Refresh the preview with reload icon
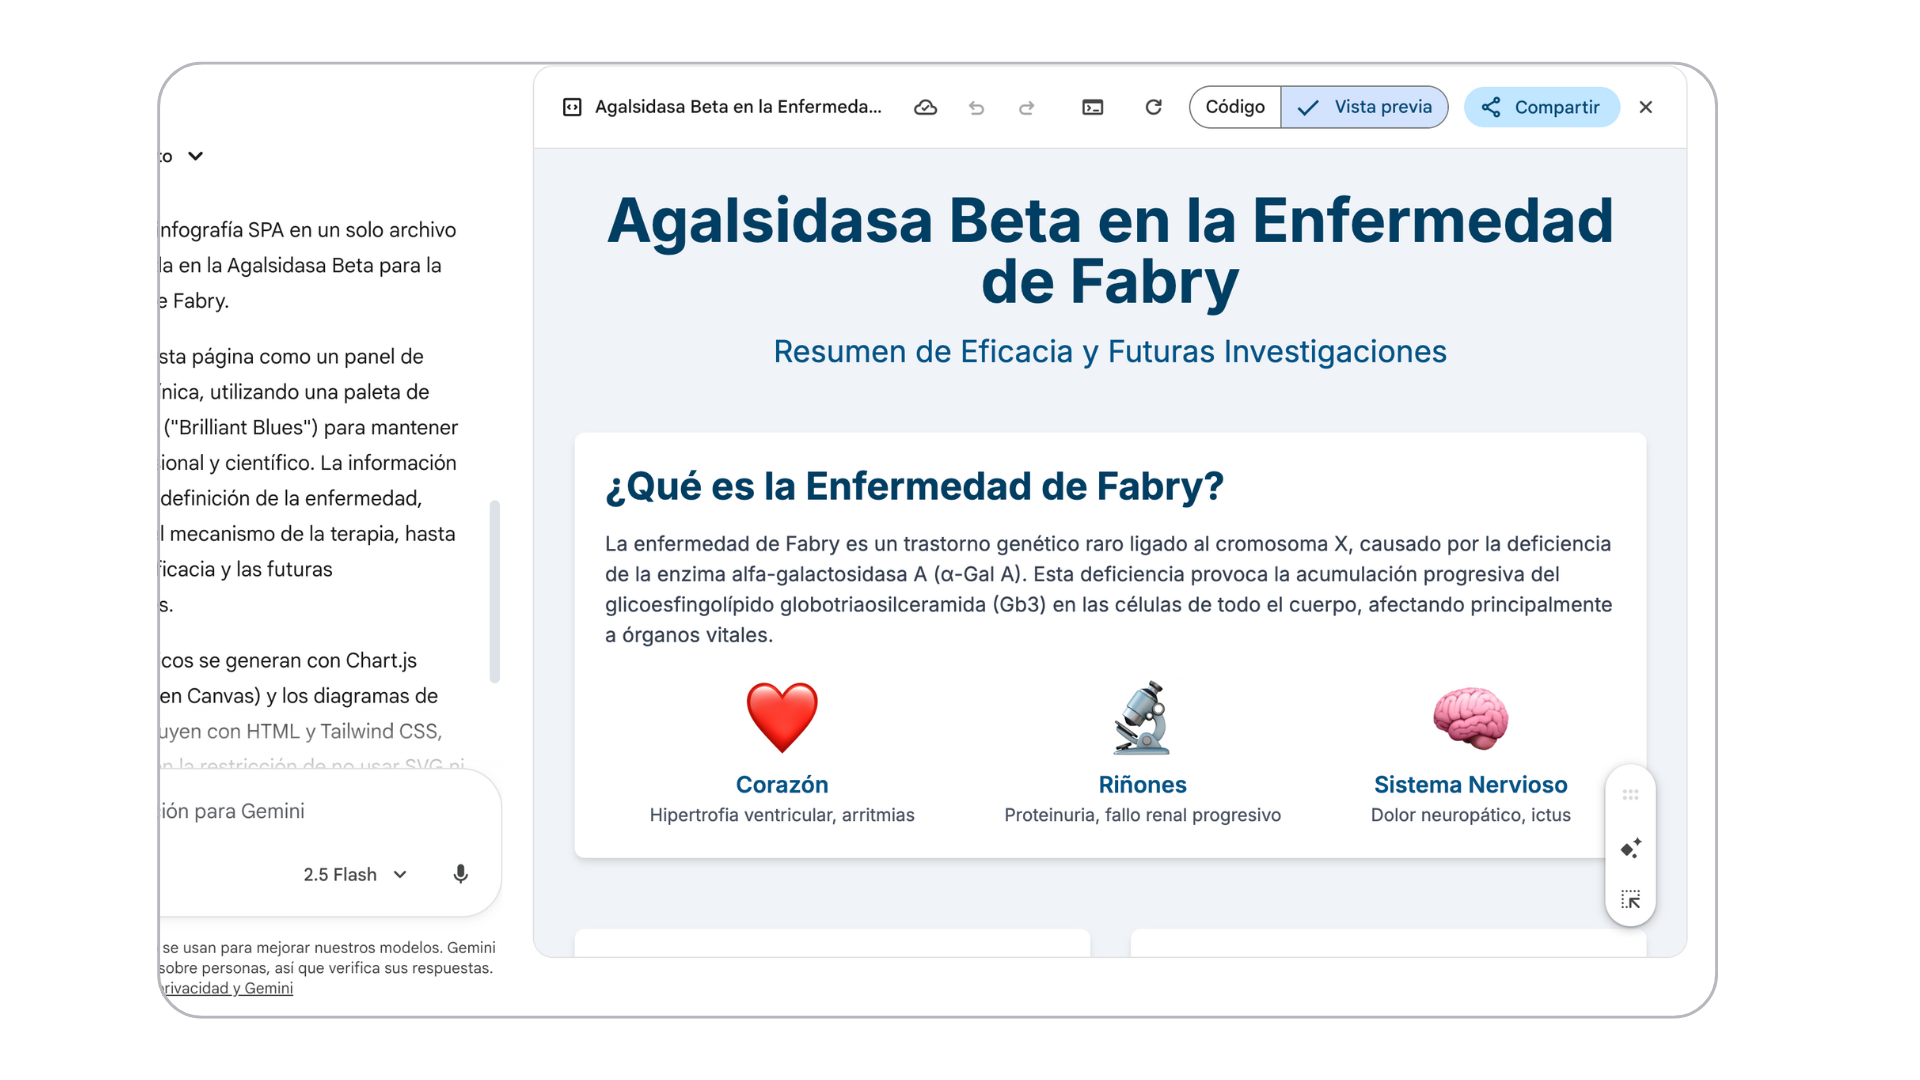This screenshot has height=1080, width=1920. 1153,107
